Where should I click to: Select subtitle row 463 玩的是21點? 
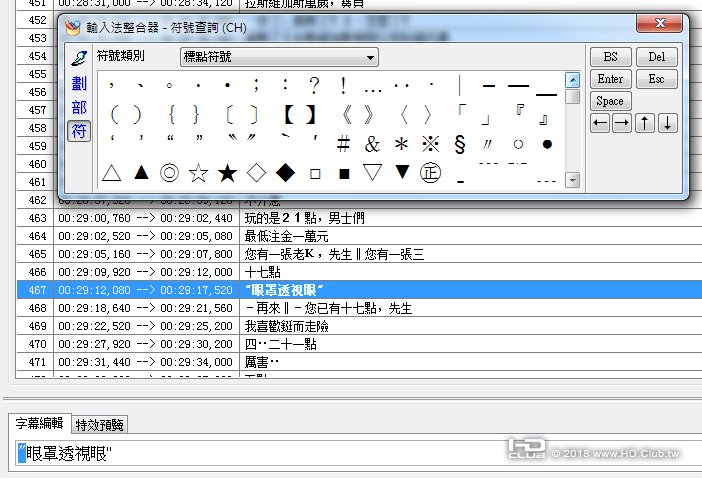click(359, 218)
